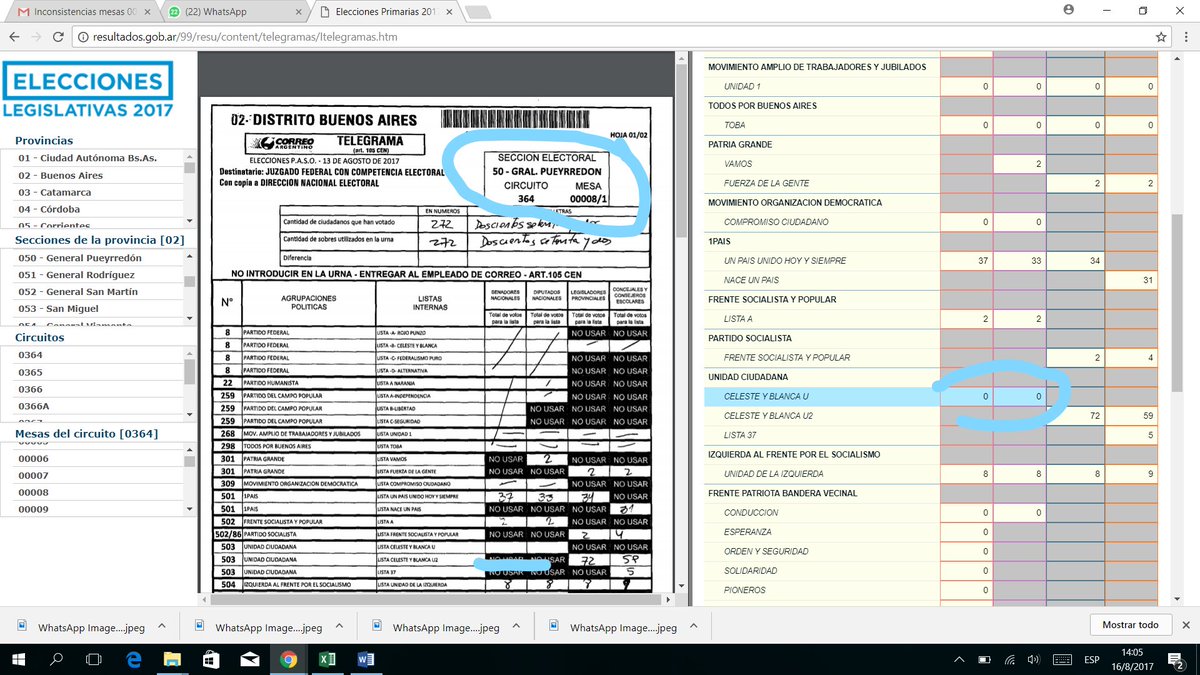
Task: Expand options for the leftmost WhatsApp Image download
Action: click(161, 626)
